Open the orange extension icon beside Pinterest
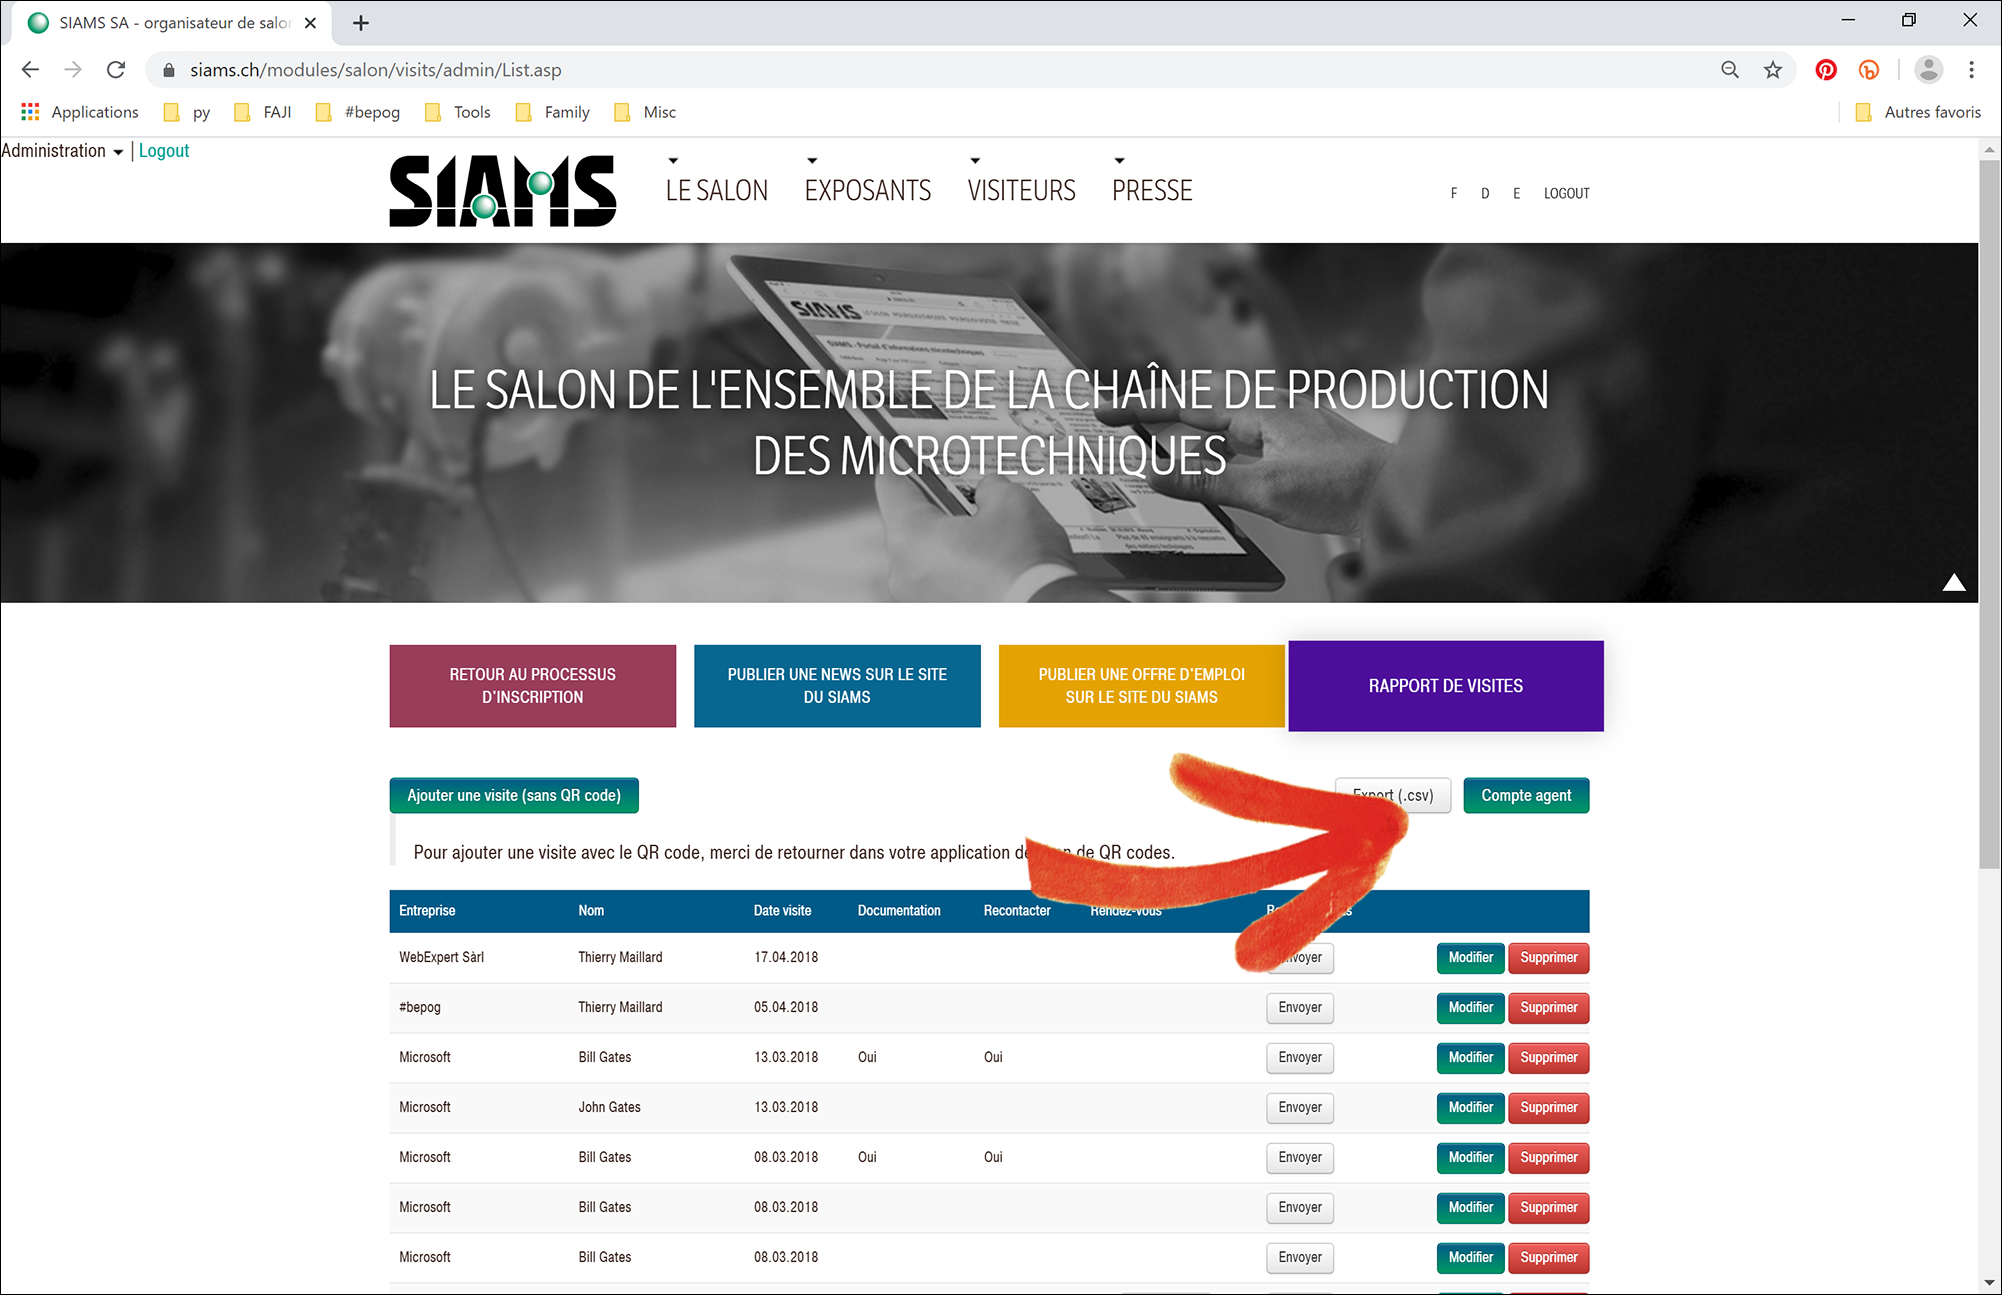The image size is (2002, 1295). pyautogui.click(x=1869, y=70)
